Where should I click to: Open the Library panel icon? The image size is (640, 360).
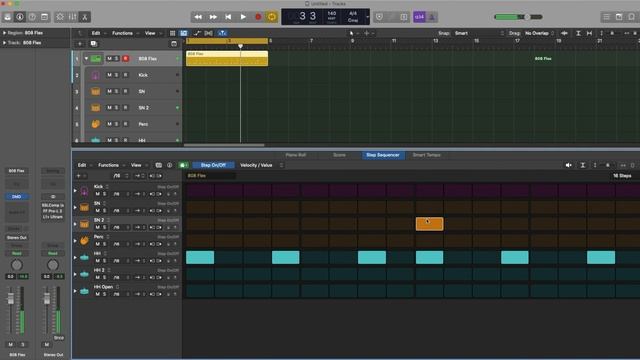7,17
